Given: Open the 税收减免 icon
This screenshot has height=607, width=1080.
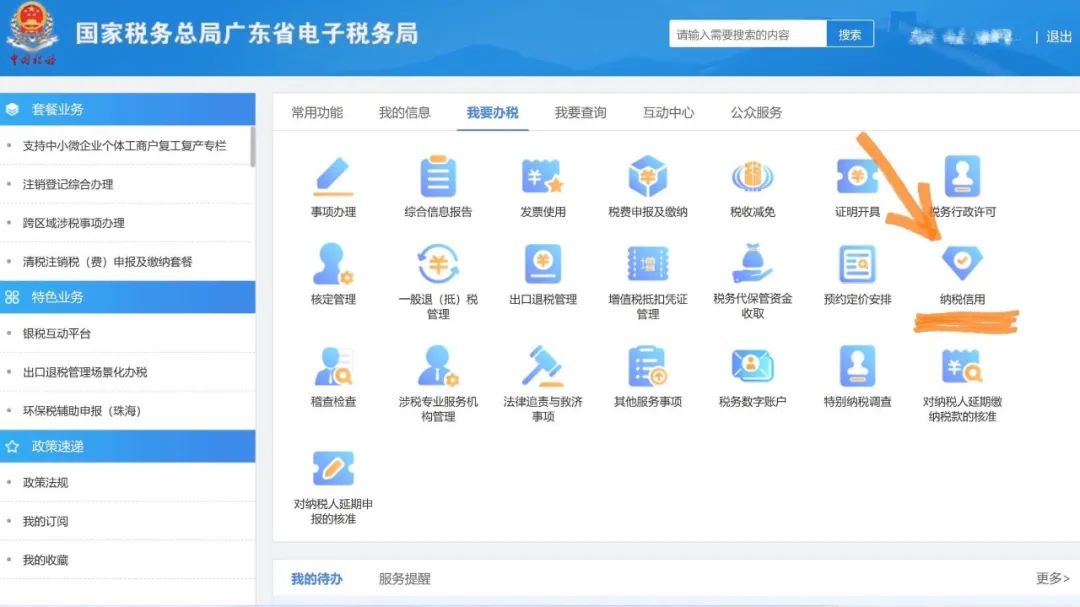Looking at the screenshot, I should (752, 176).
